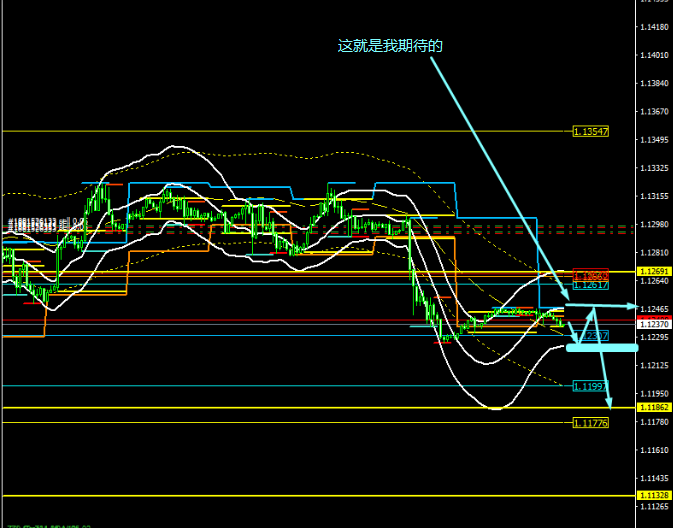Select the 1.12617 teal level label

point(590,285)
